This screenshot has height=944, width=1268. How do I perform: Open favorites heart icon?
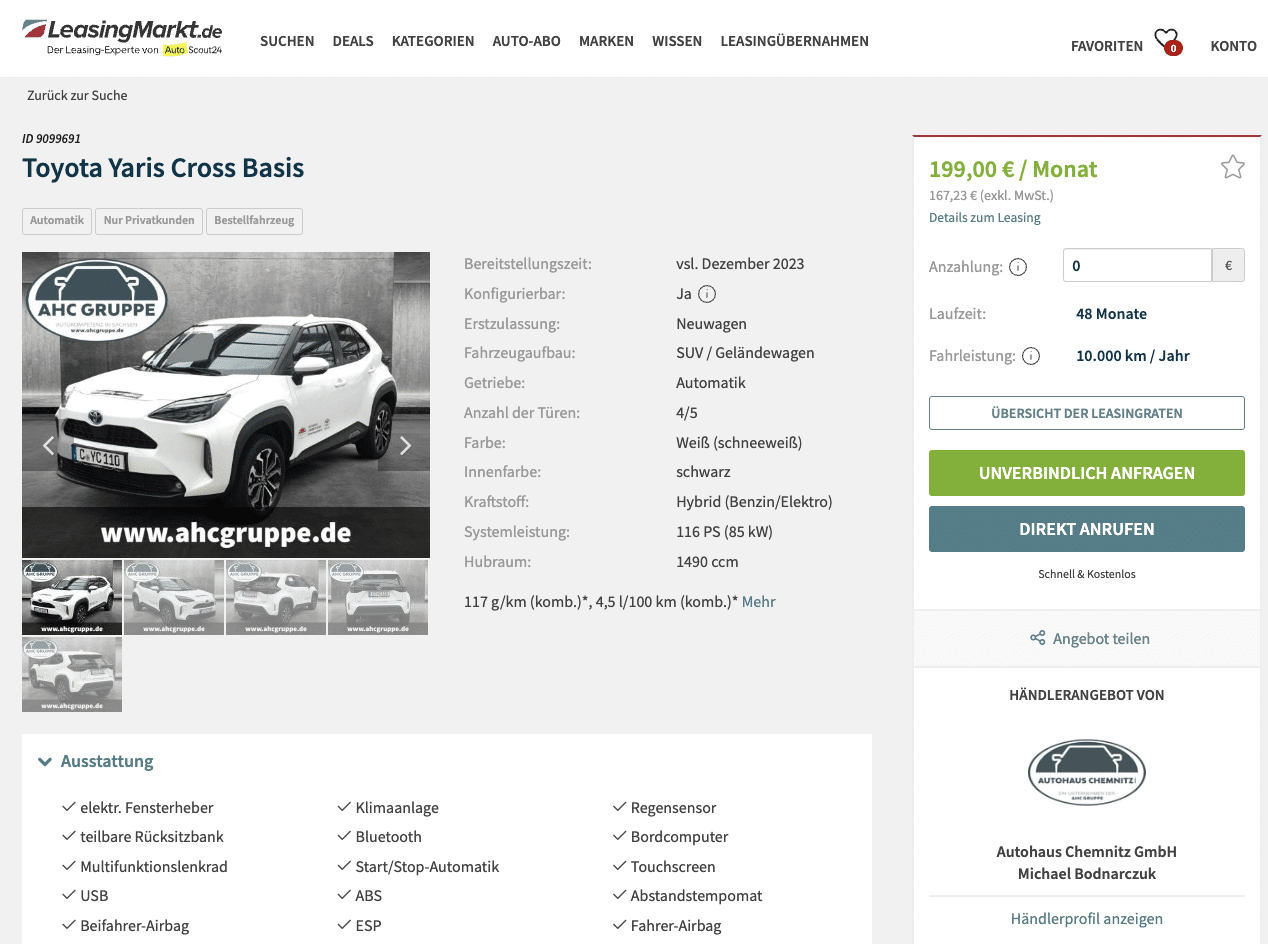(x=1167, y=41)
